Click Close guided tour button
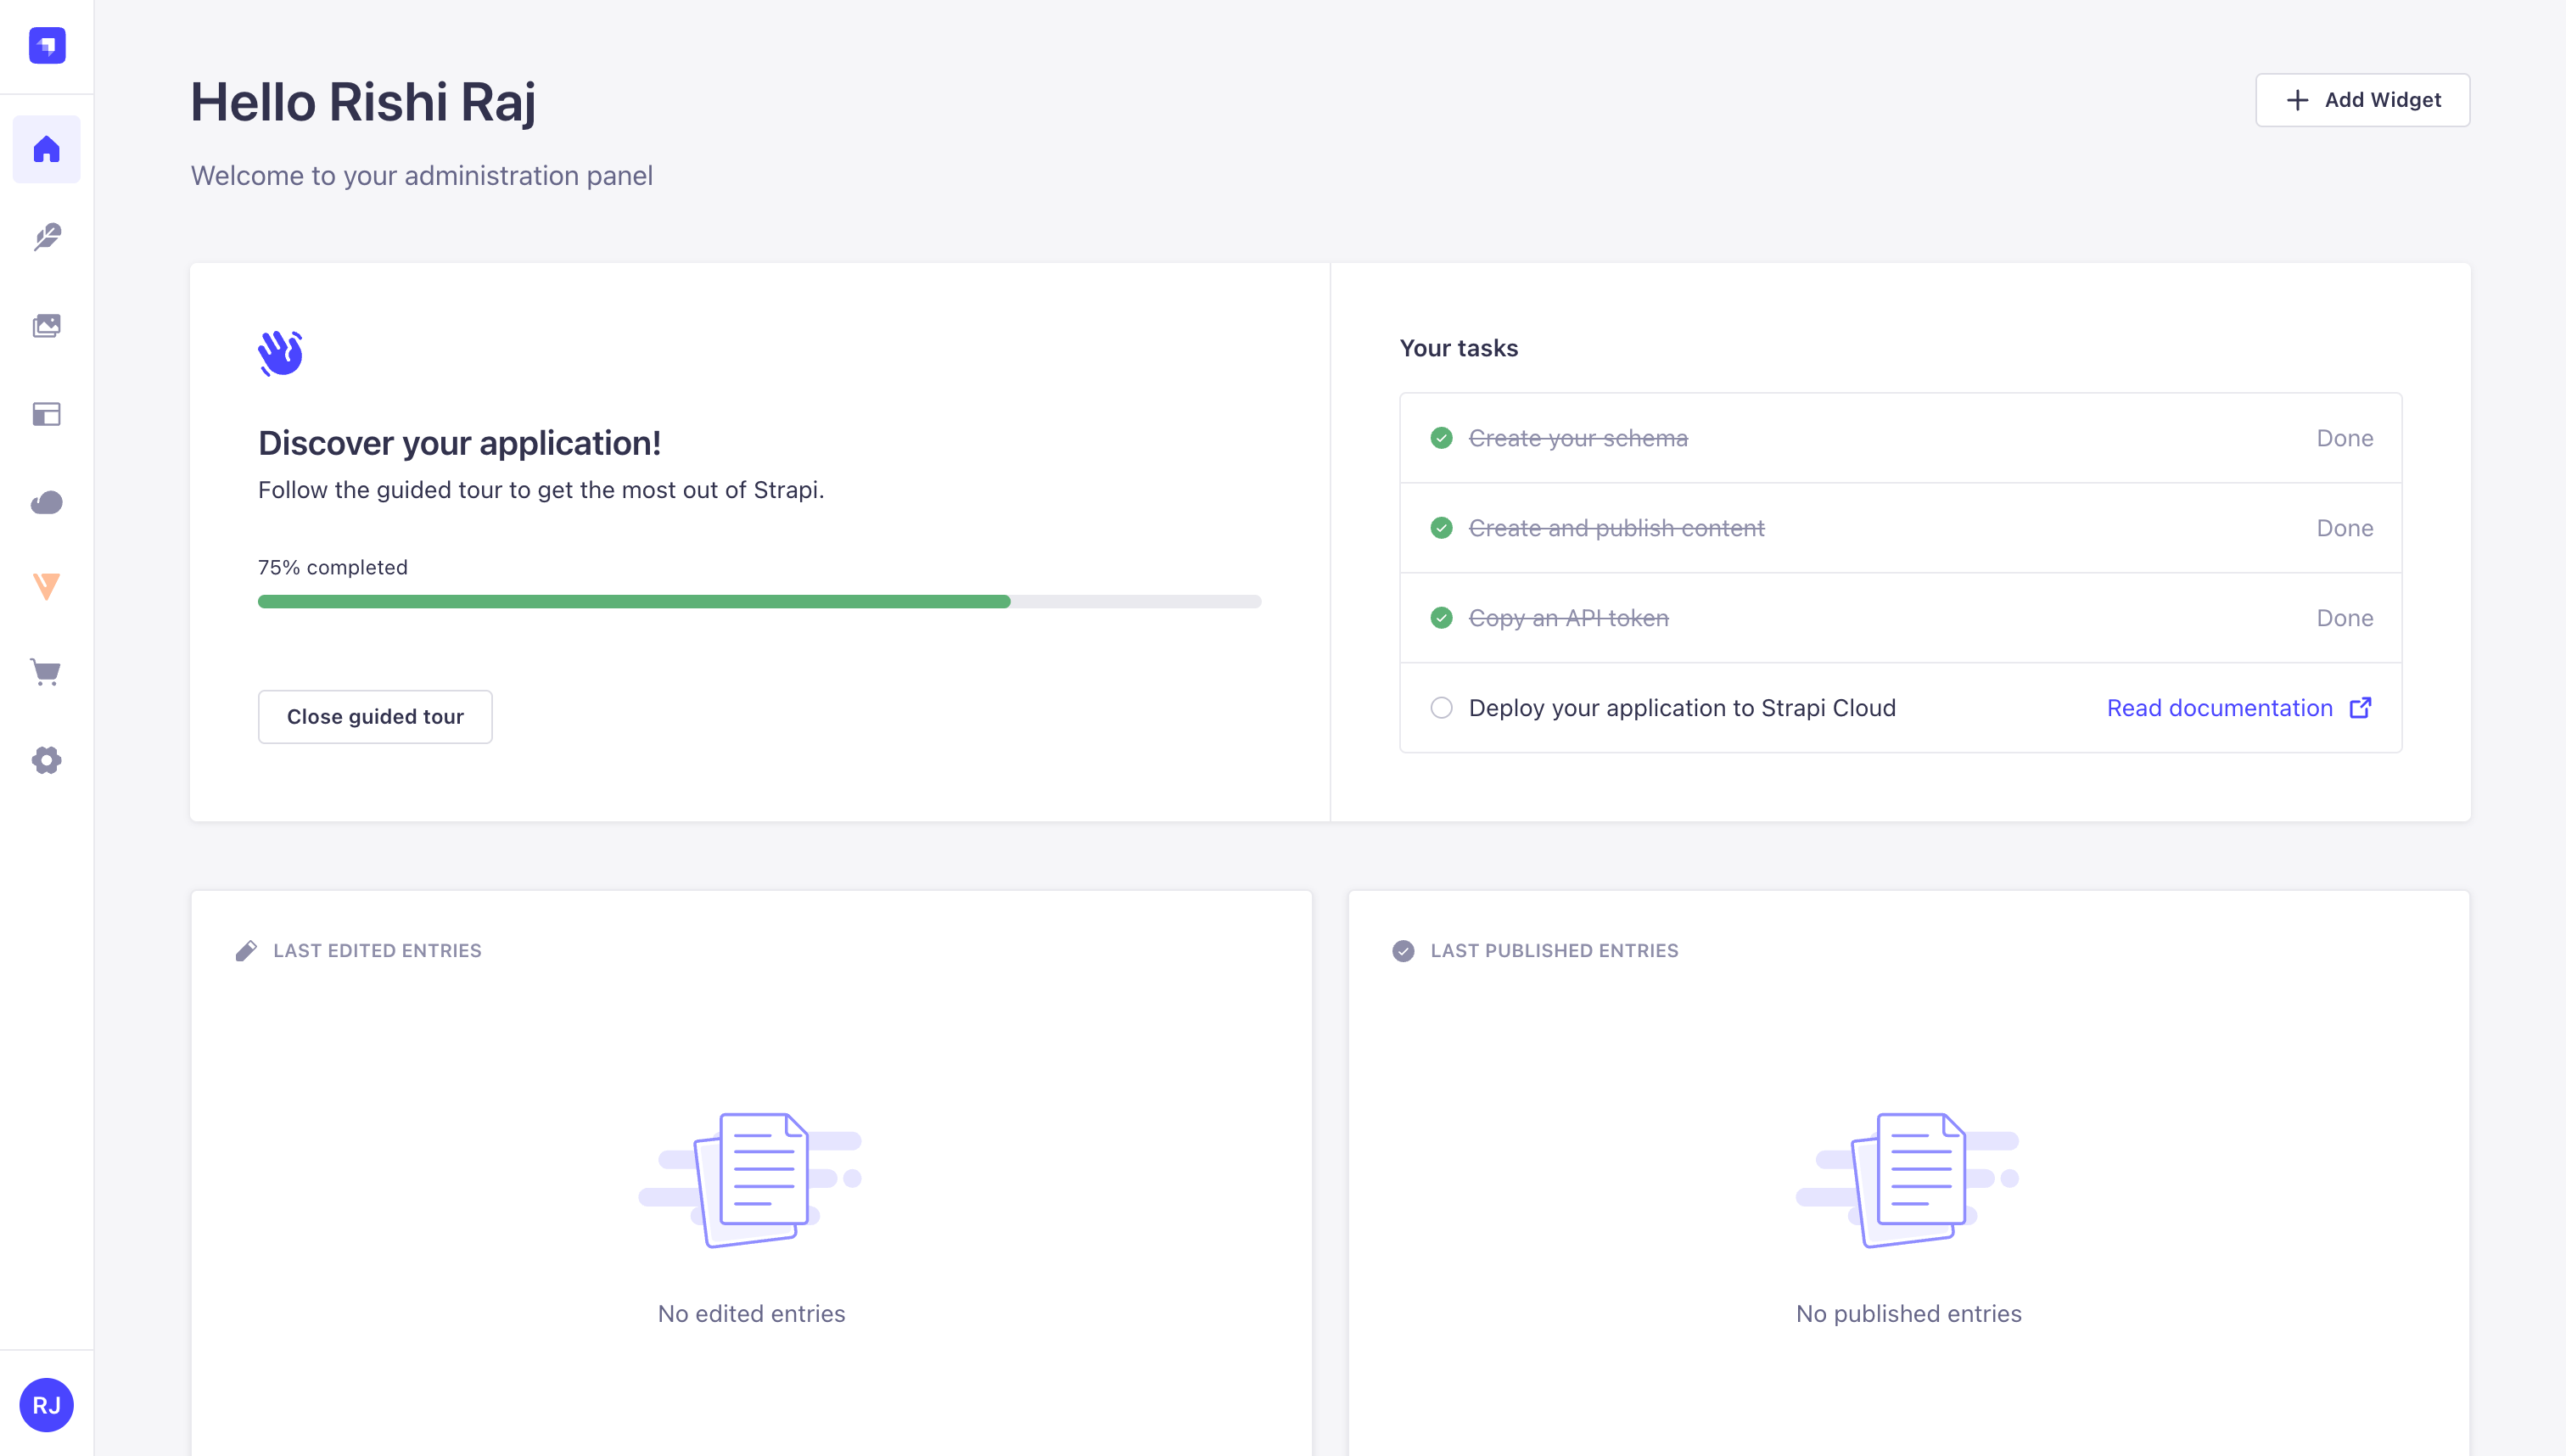The image size is (2566, 1456). [375, 716]
